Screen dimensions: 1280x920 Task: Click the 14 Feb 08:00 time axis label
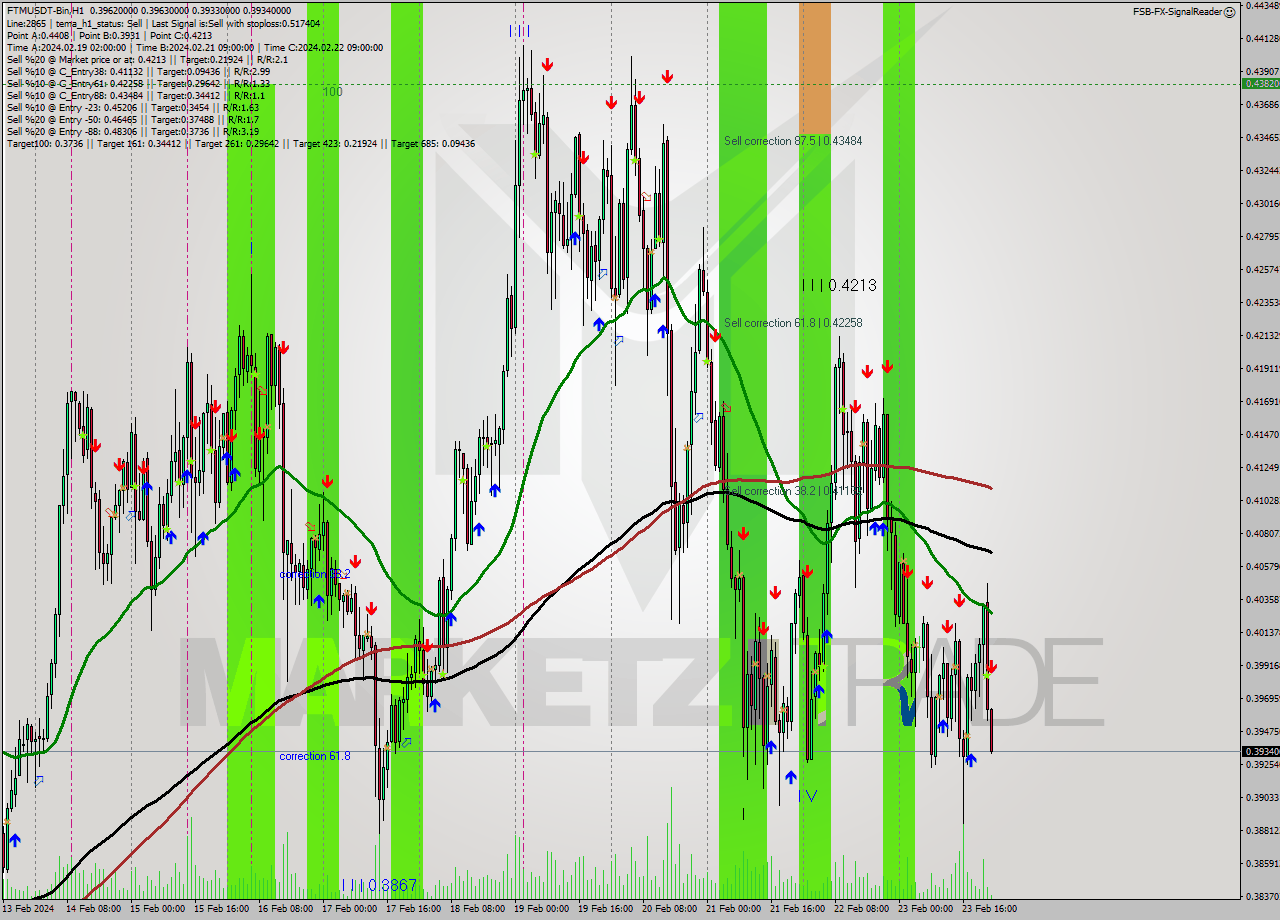(x=93, y=909)
